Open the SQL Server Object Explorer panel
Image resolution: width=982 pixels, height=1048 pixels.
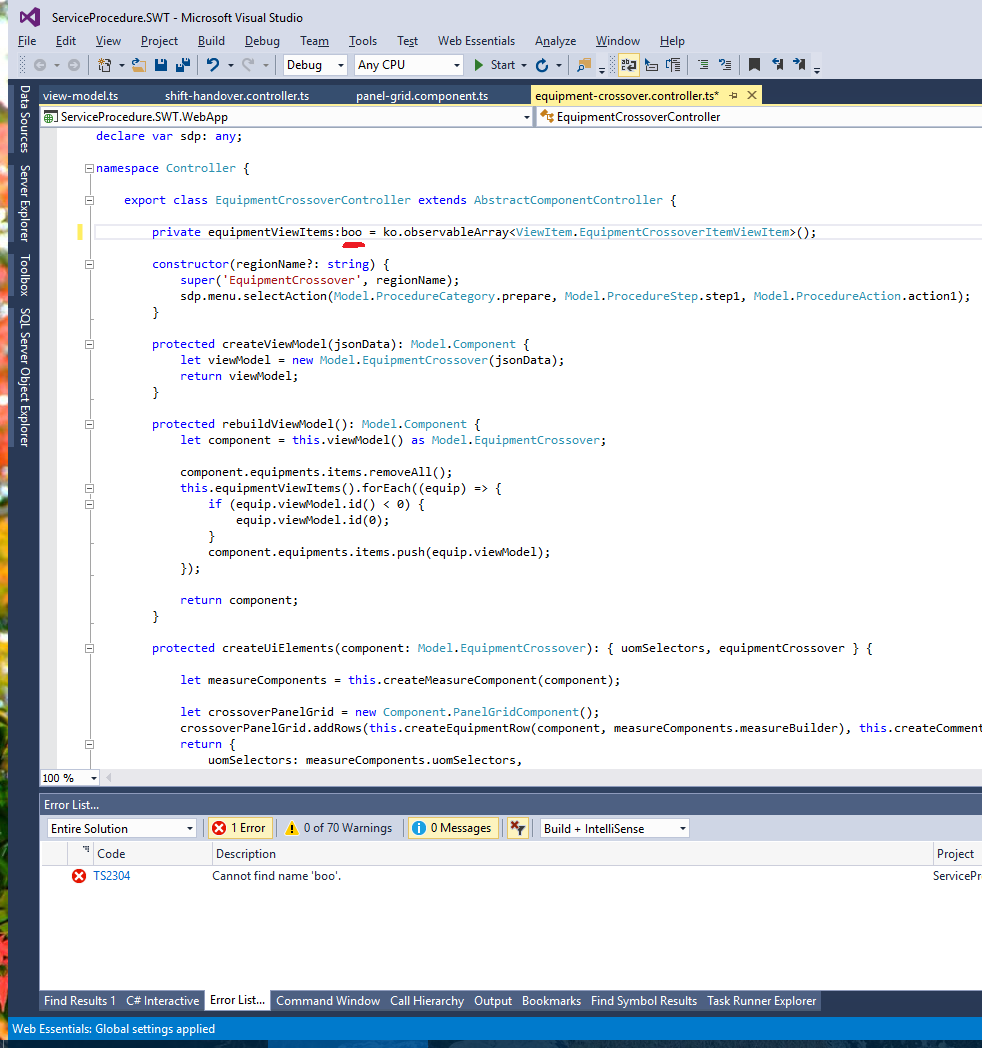[x=25, y=377]
